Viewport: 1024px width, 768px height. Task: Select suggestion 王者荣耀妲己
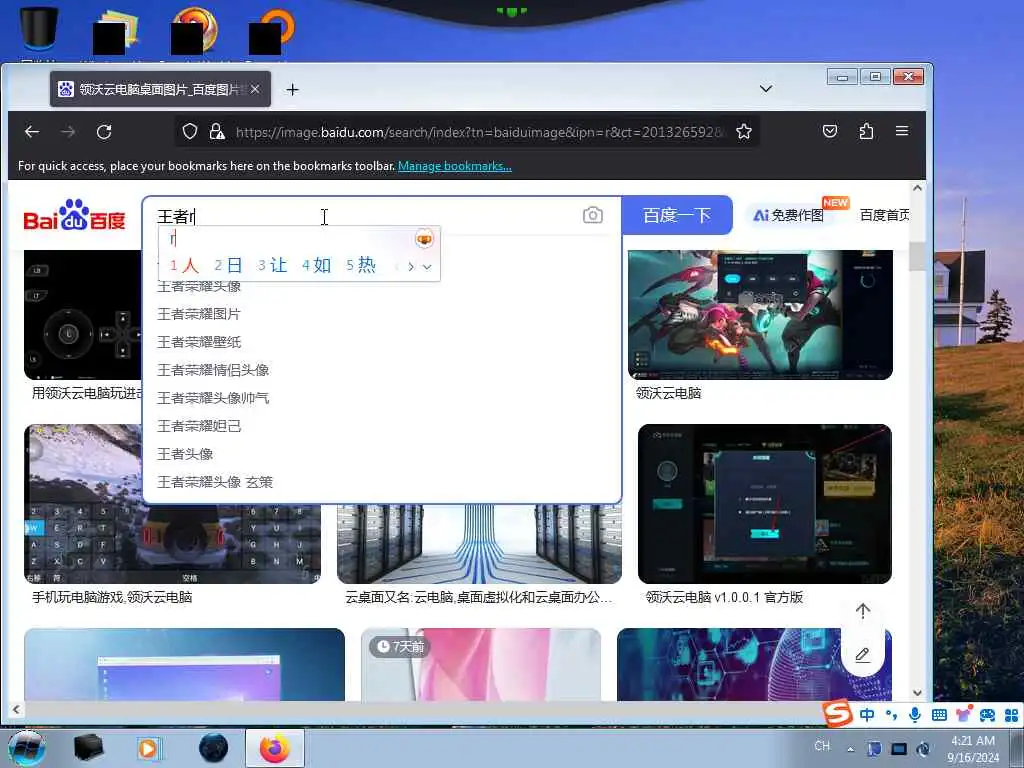[x=199, y=426]
